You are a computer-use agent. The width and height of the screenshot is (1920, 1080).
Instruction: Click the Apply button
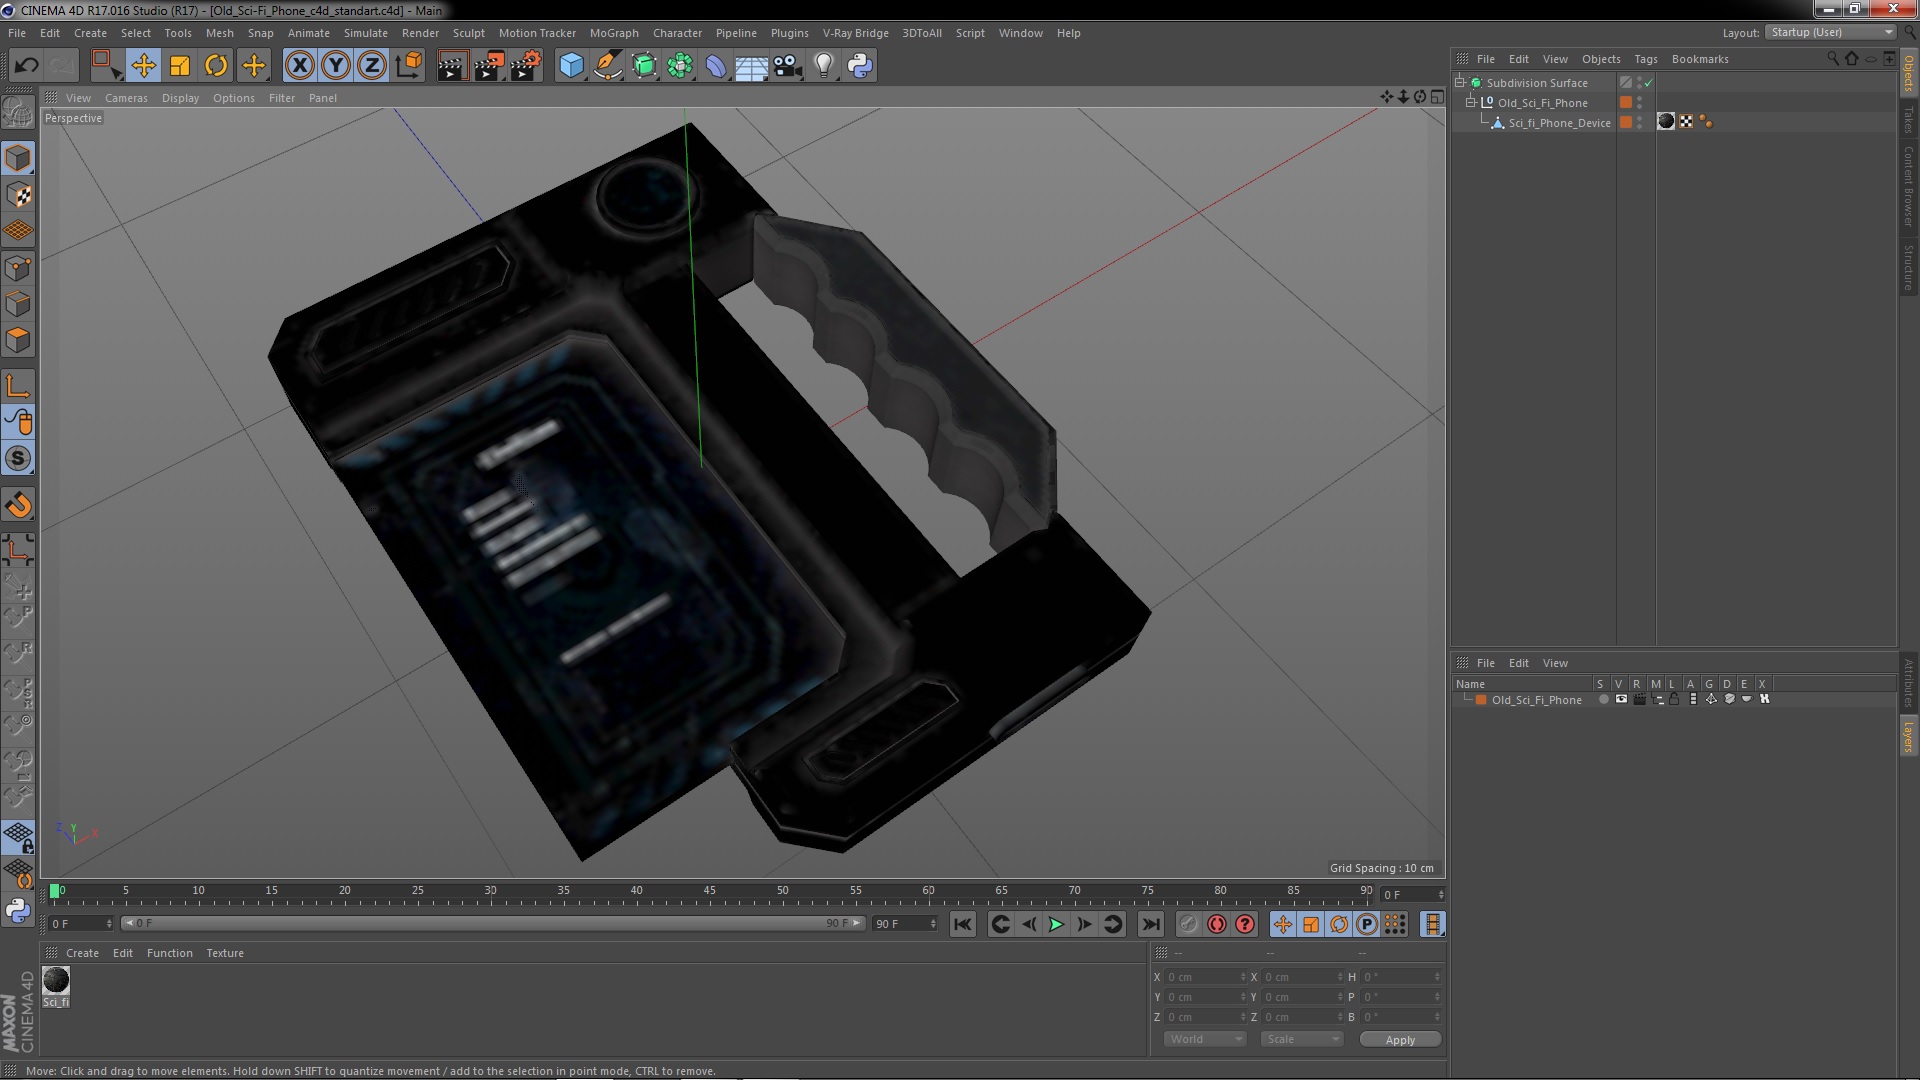click(x=1400, y=1039)
